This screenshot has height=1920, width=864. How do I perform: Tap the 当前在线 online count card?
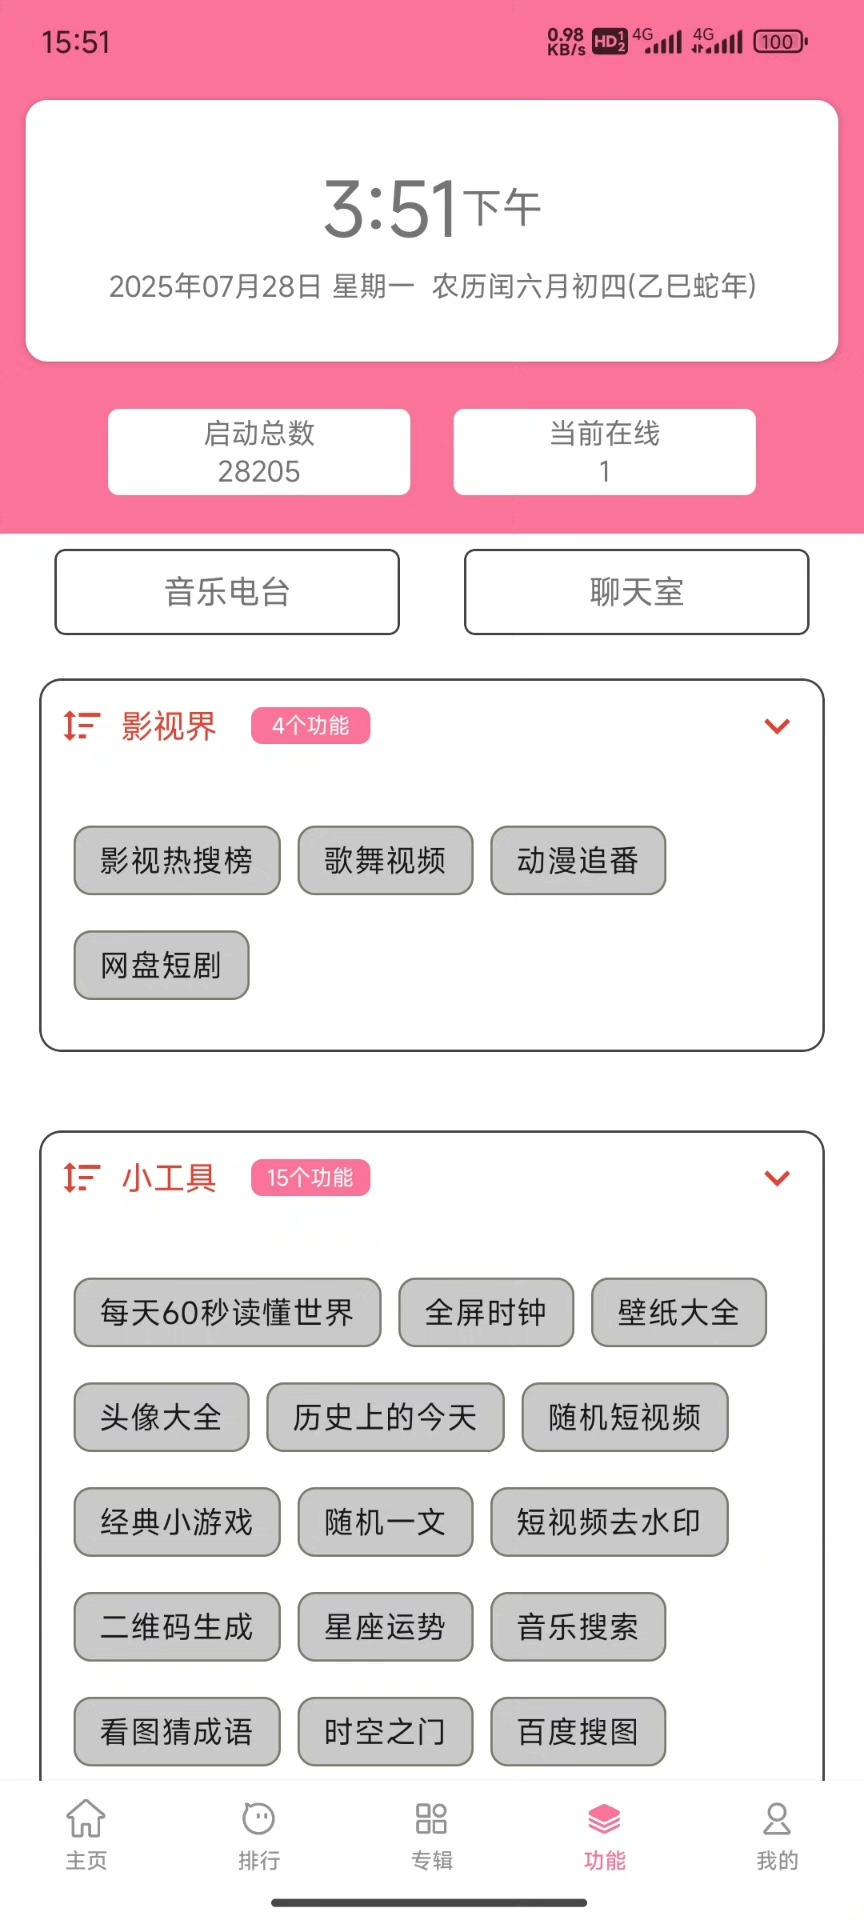tap(604, 452)
